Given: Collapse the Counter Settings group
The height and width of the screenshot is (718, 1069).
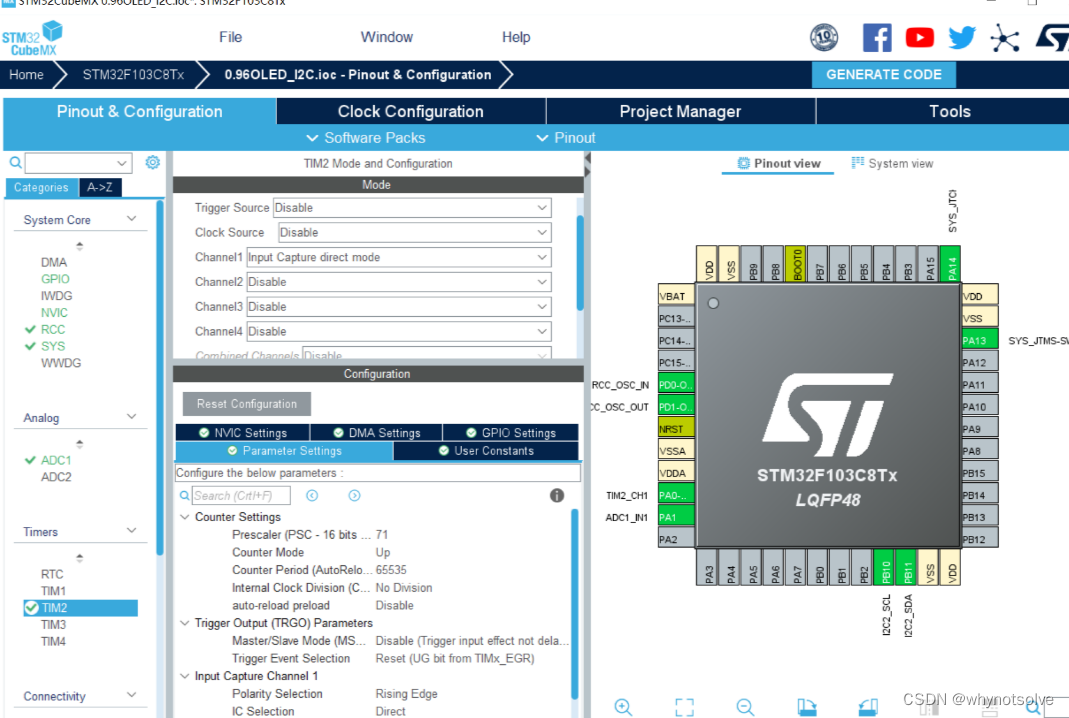Looking at the screenshot, I should (184, 517).
